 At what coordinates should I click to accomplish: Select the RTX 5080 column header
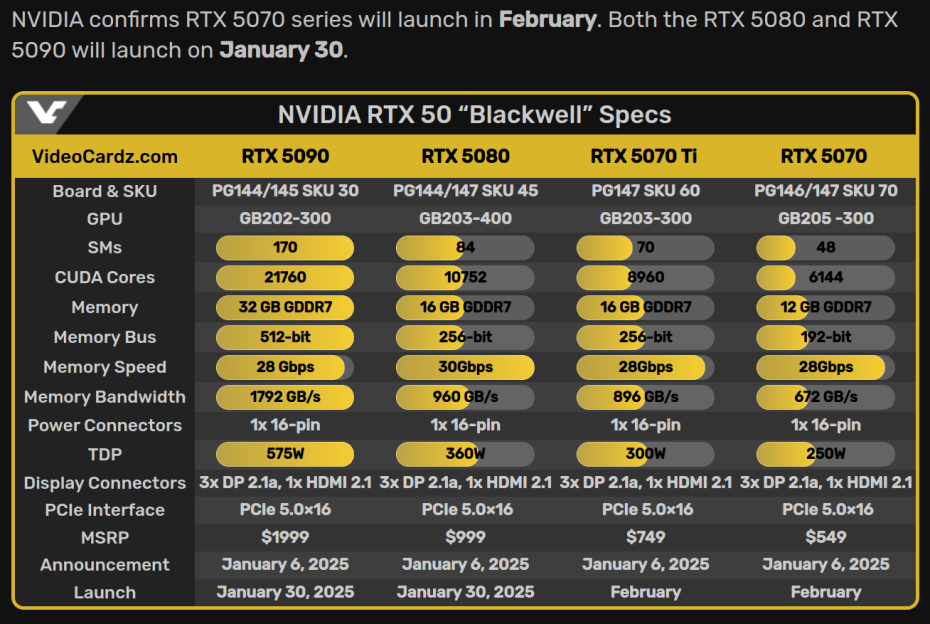pyautogui.click(x=465, y=156)
